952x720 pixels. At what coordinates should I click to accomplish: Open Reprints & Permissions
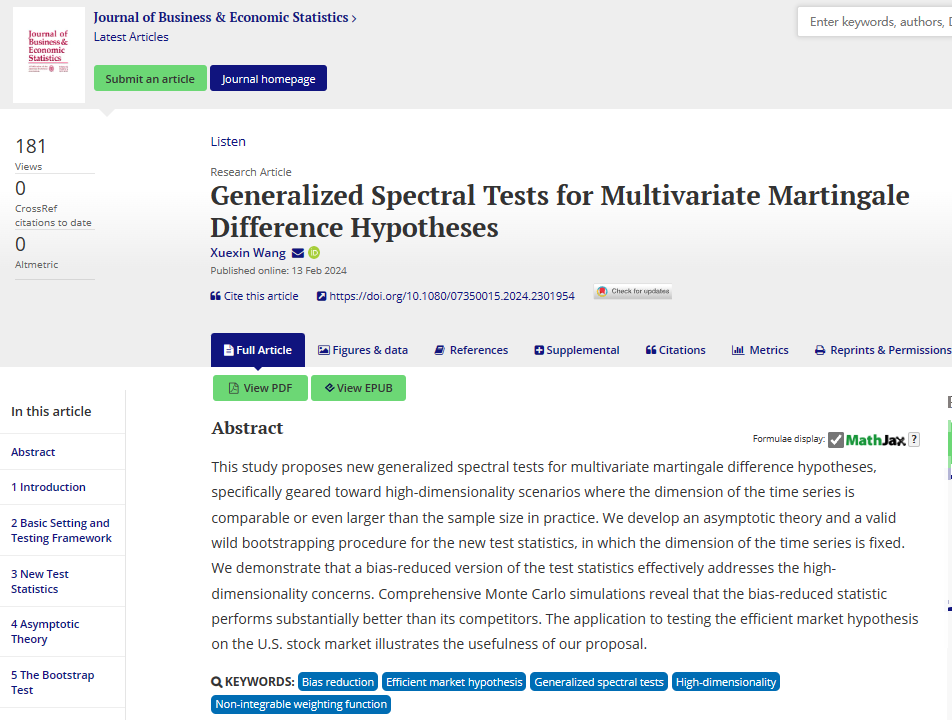tap(882, 350)
